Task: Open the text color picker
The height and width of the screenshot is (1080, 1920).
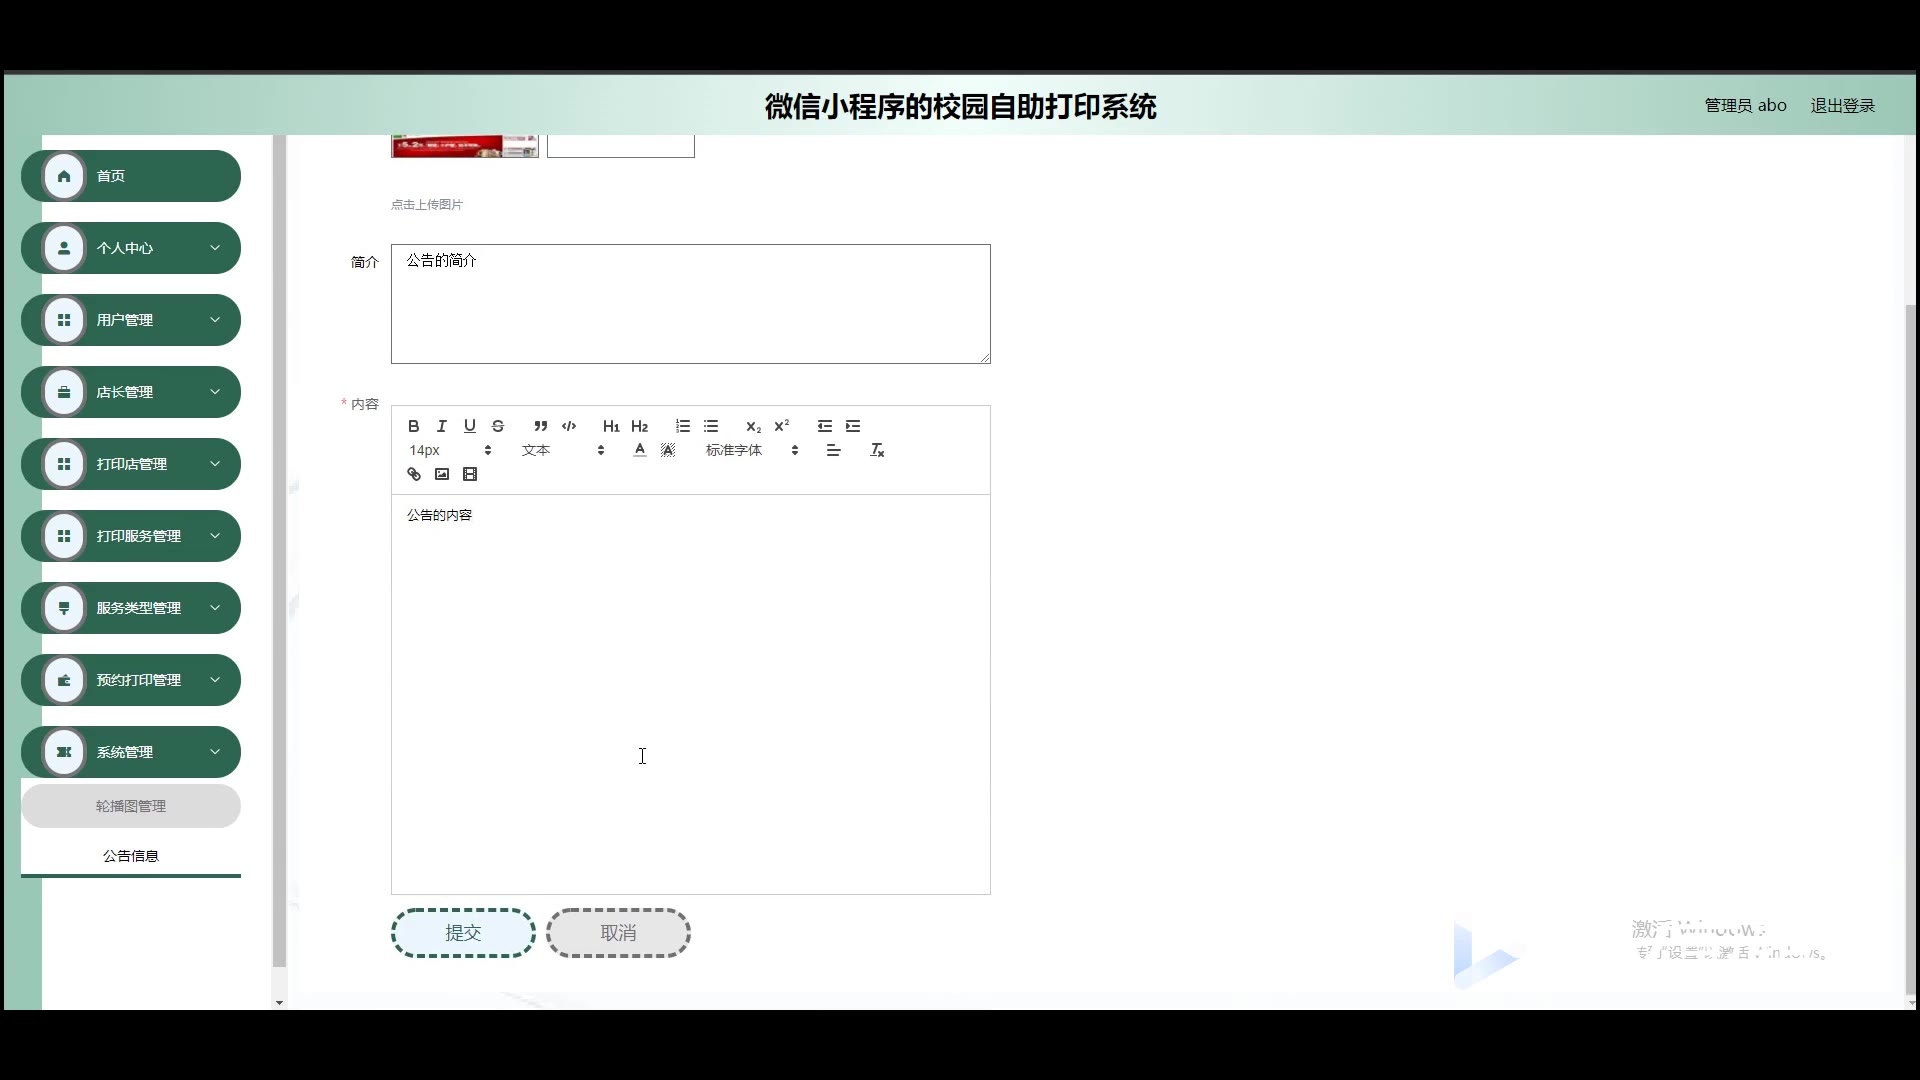Action: tap(640, 450)
